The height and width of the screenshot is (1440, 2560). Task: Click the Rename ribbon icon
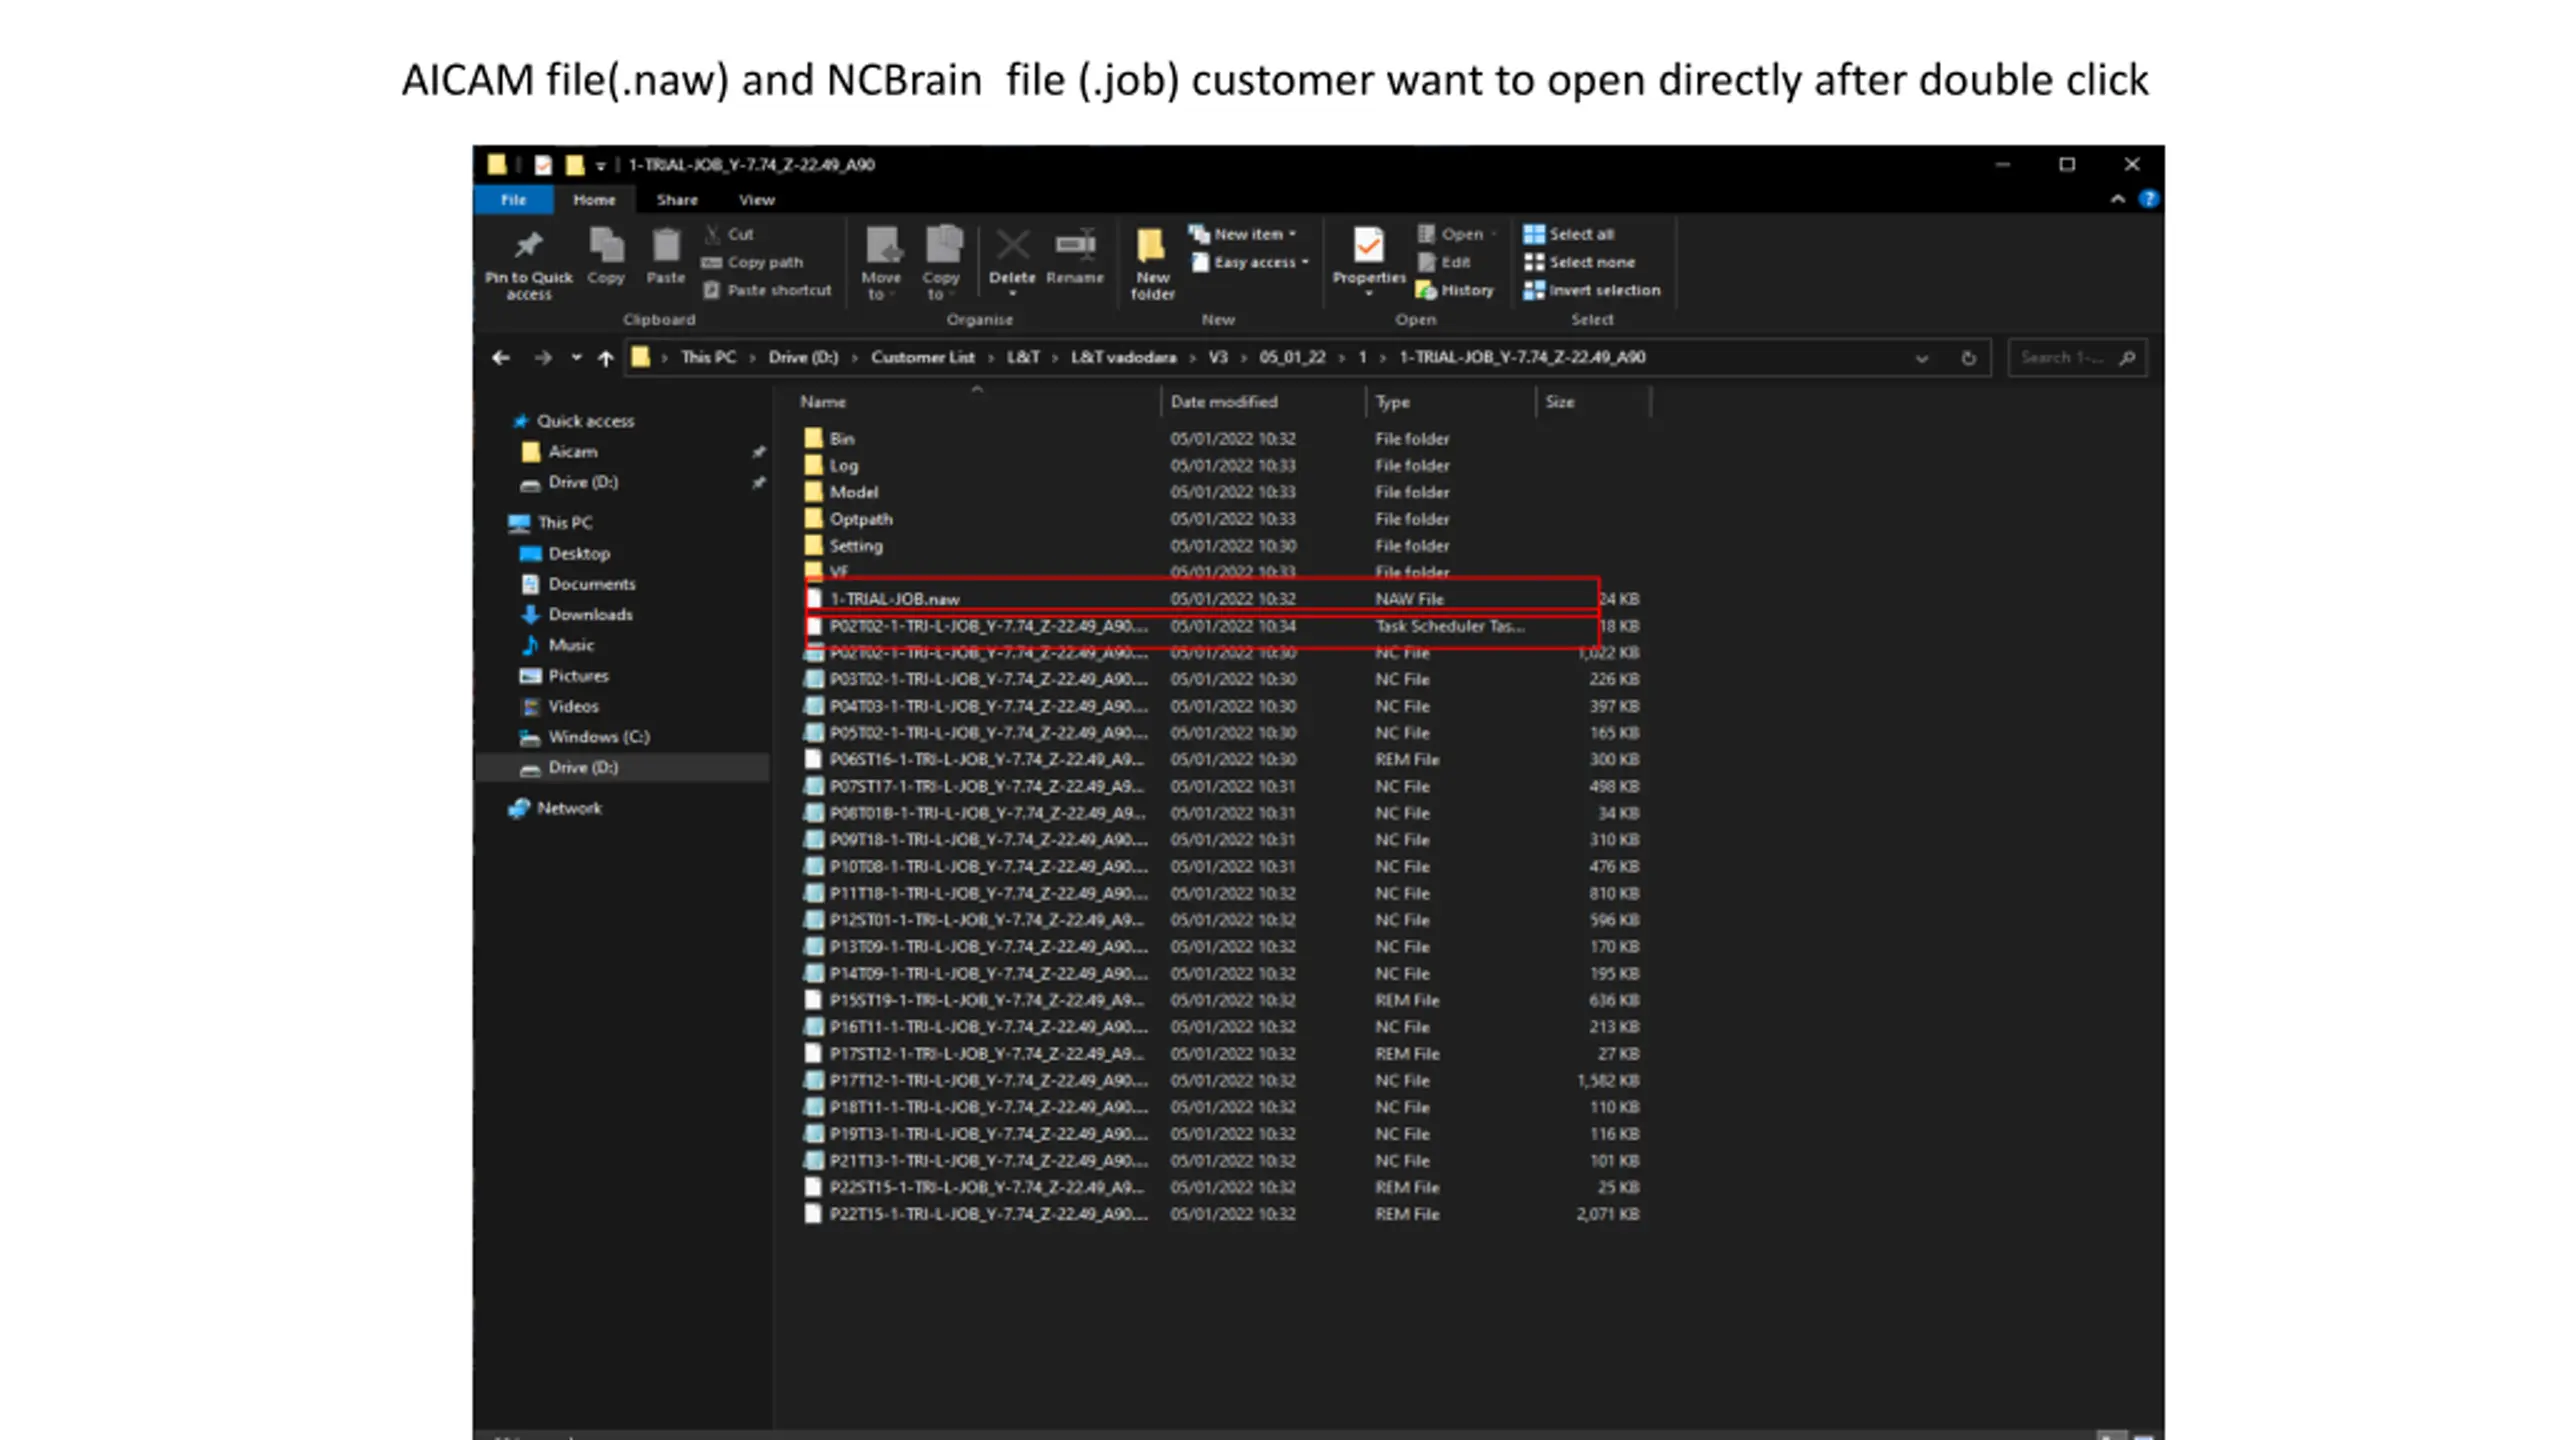(1075, 256)
